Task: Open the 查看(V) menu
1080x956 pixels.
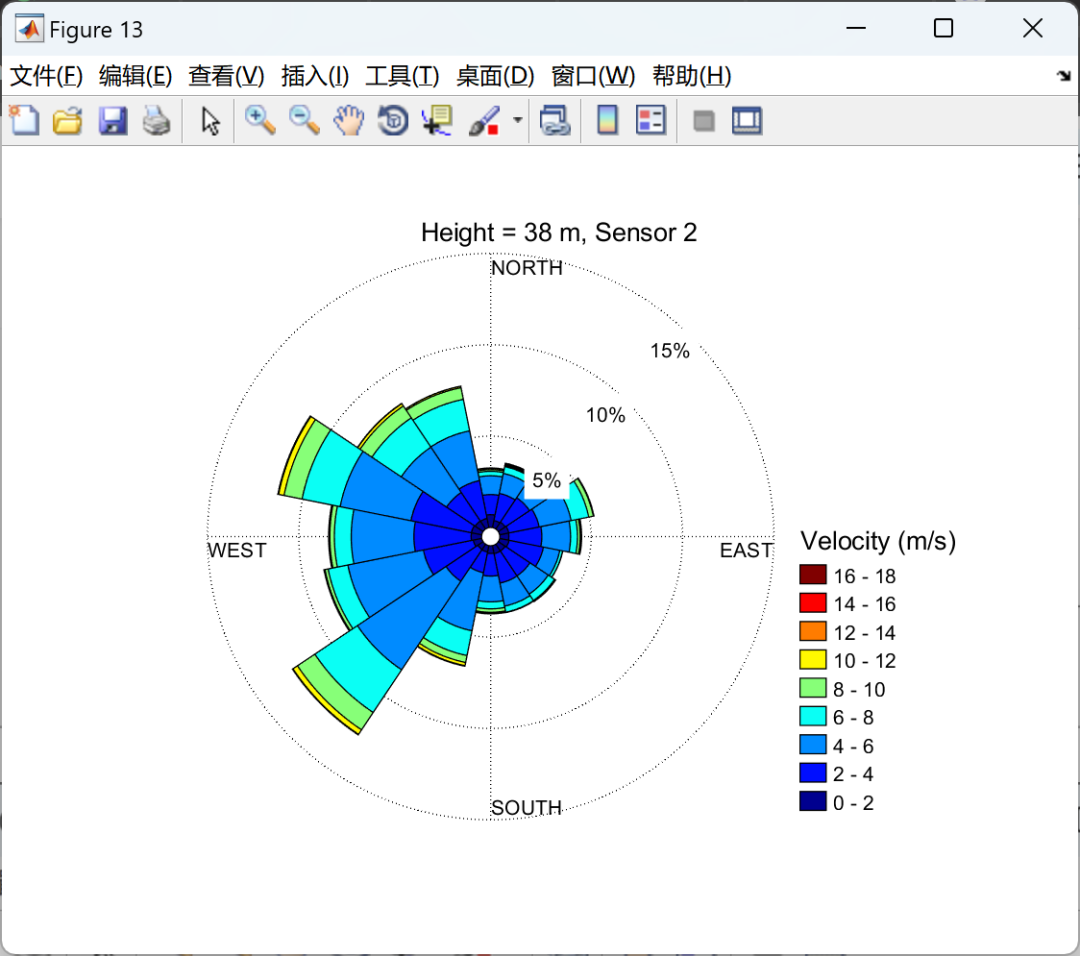Action: tap(226, 76)
